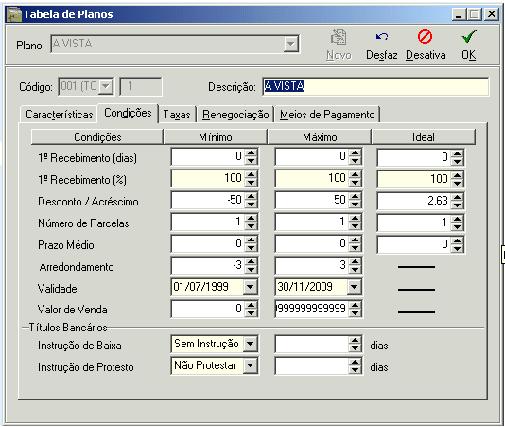Open the Taxas tab
Screen dimensions: 505x427
point(177,114)
